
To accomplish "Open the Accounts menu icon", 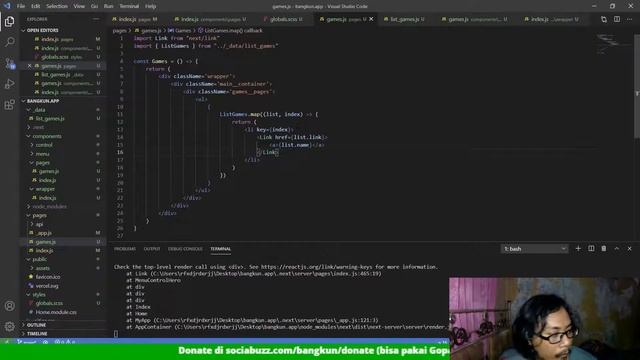I will 9,306.
